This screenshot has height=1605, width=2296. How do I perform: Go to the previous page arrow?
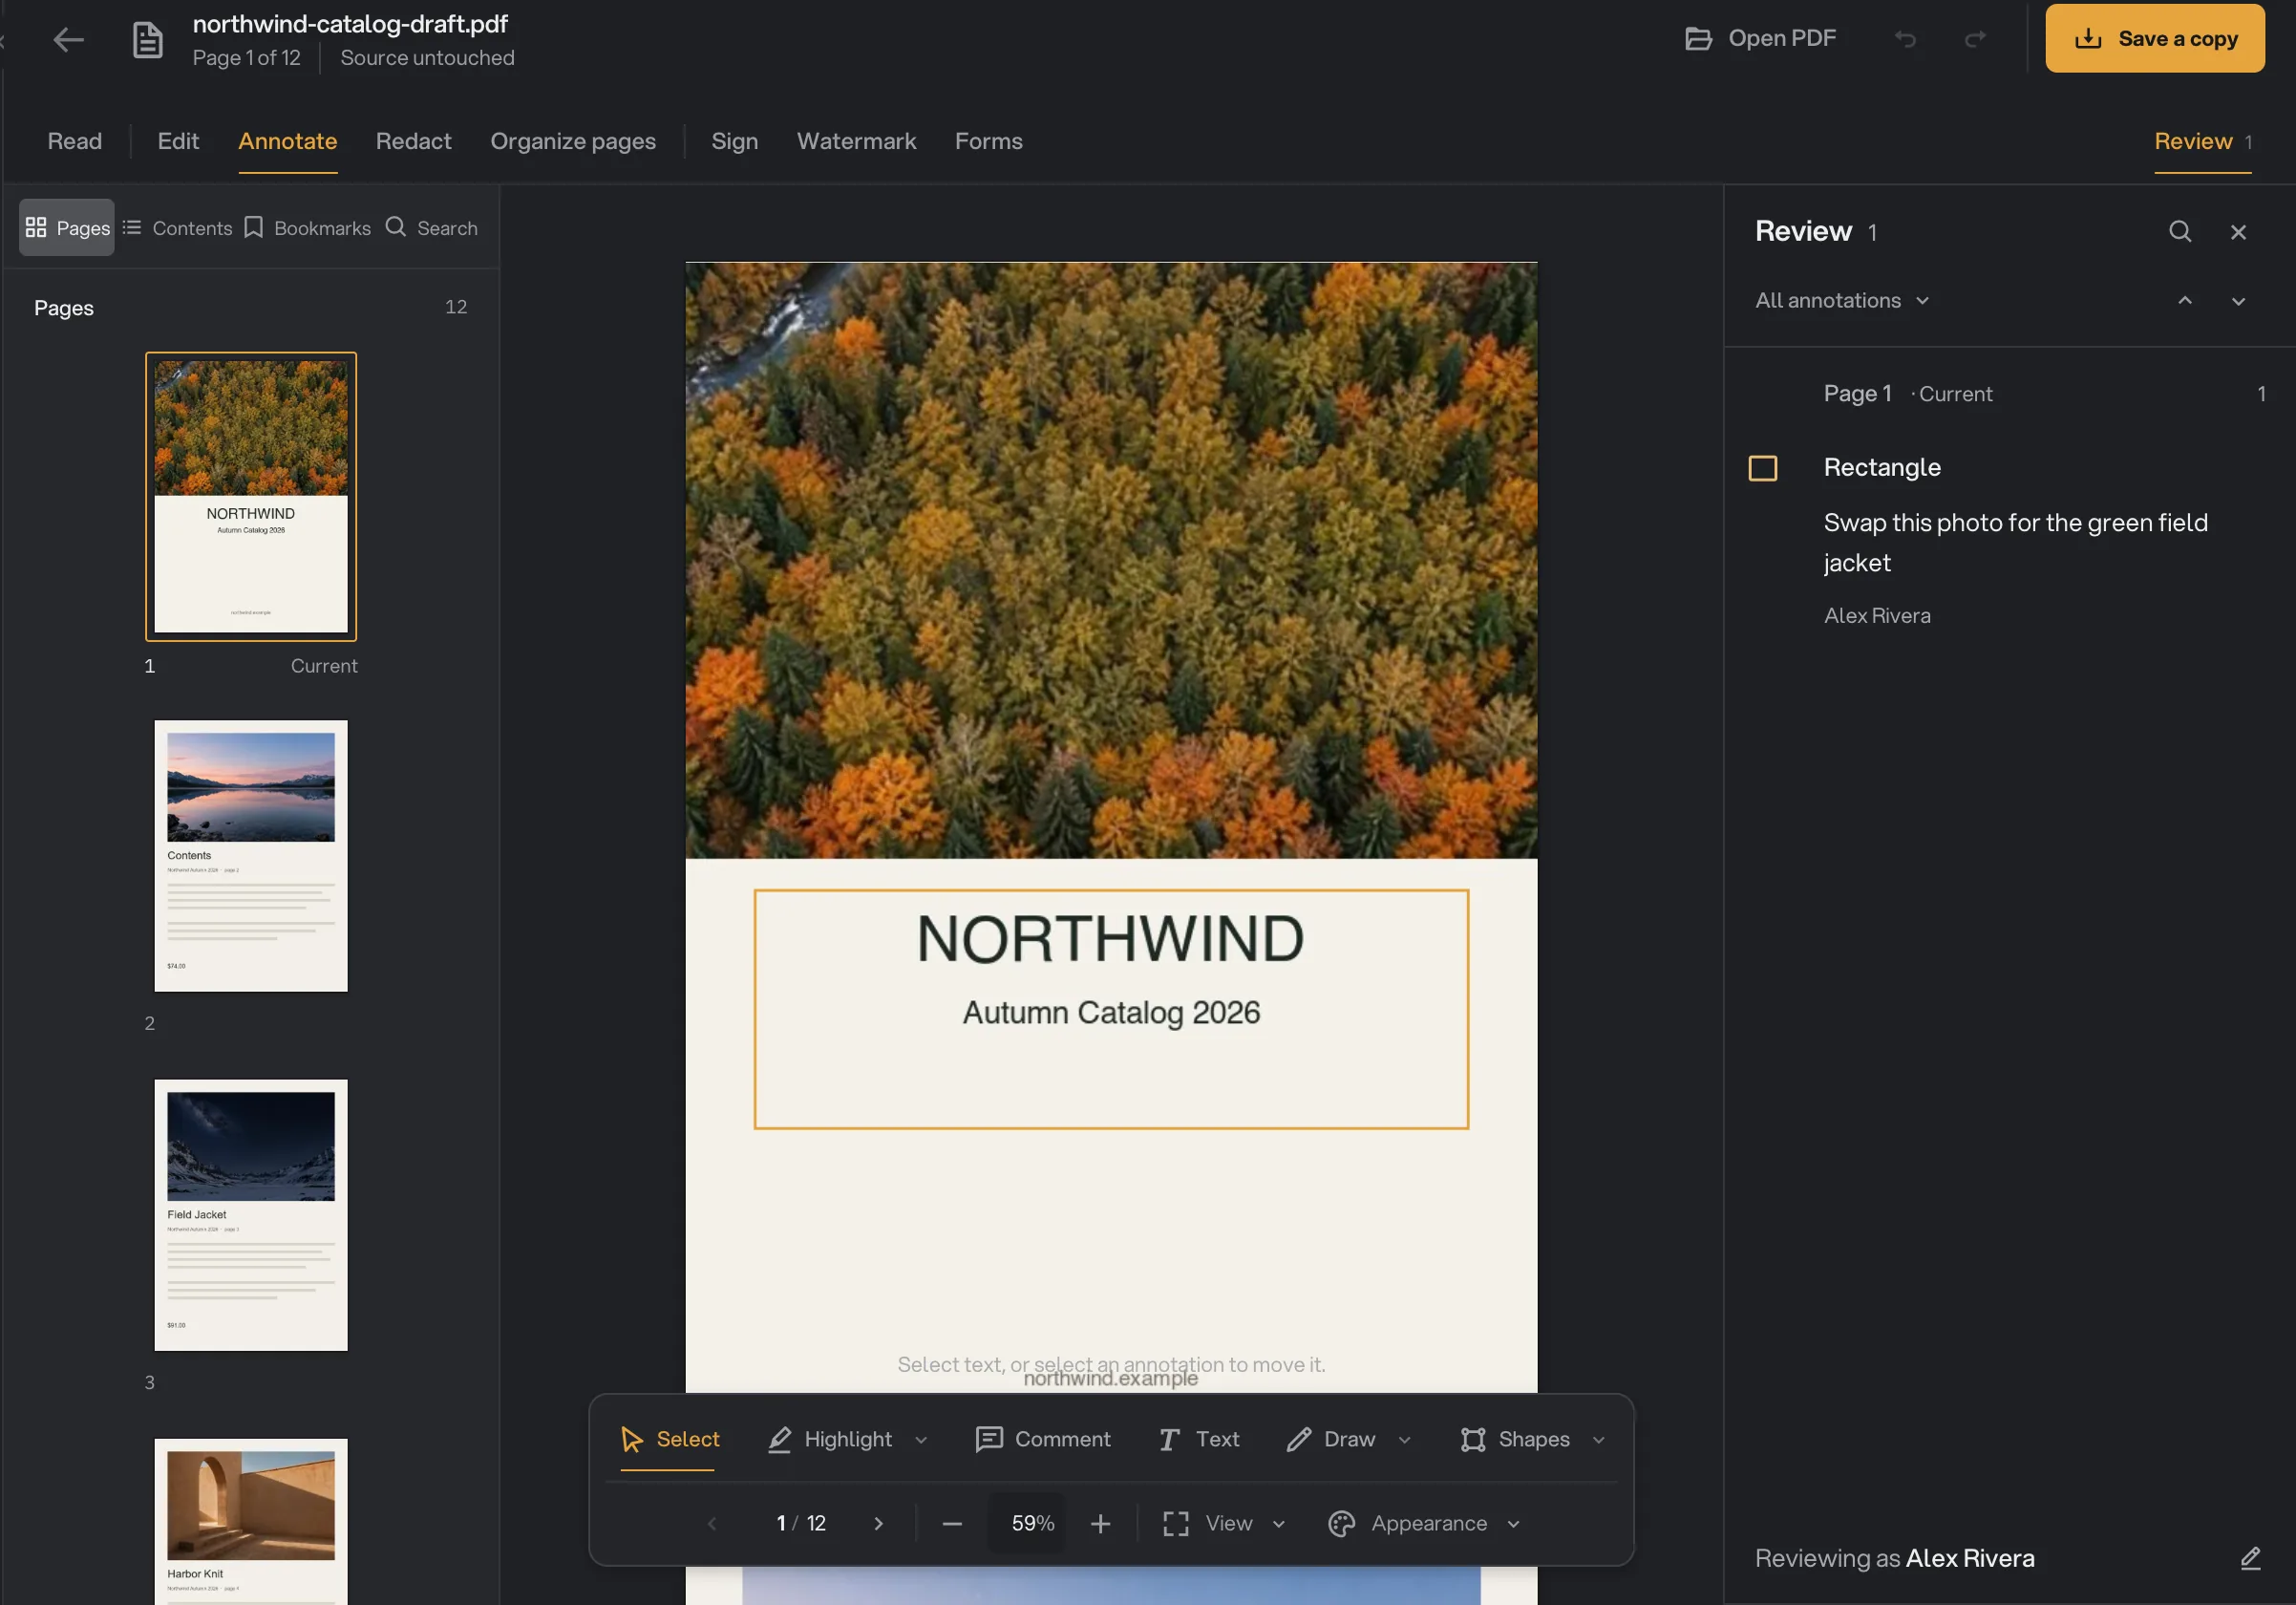click(x=712, y=1523)
